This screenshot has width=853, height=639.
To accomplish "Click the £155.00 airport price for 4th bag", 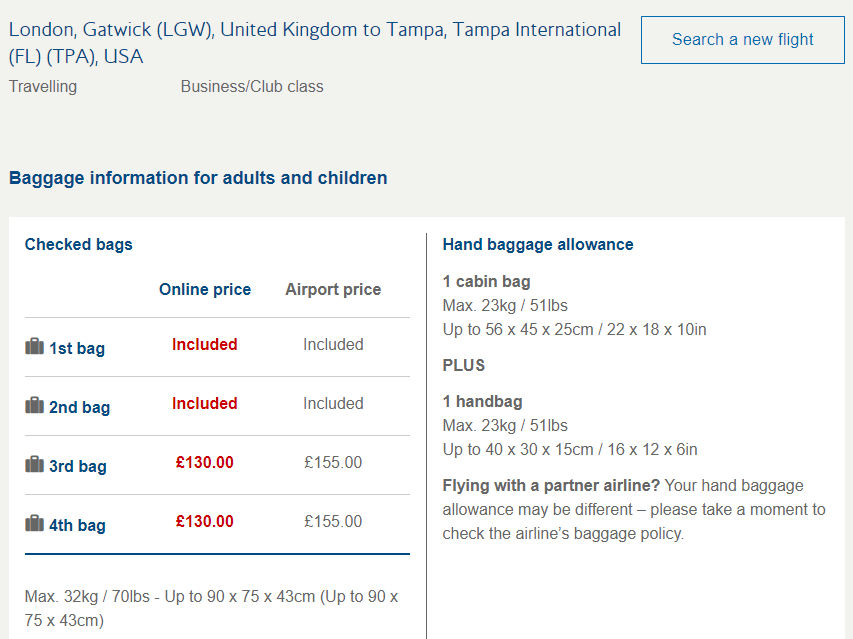I will tap(333, 522).
